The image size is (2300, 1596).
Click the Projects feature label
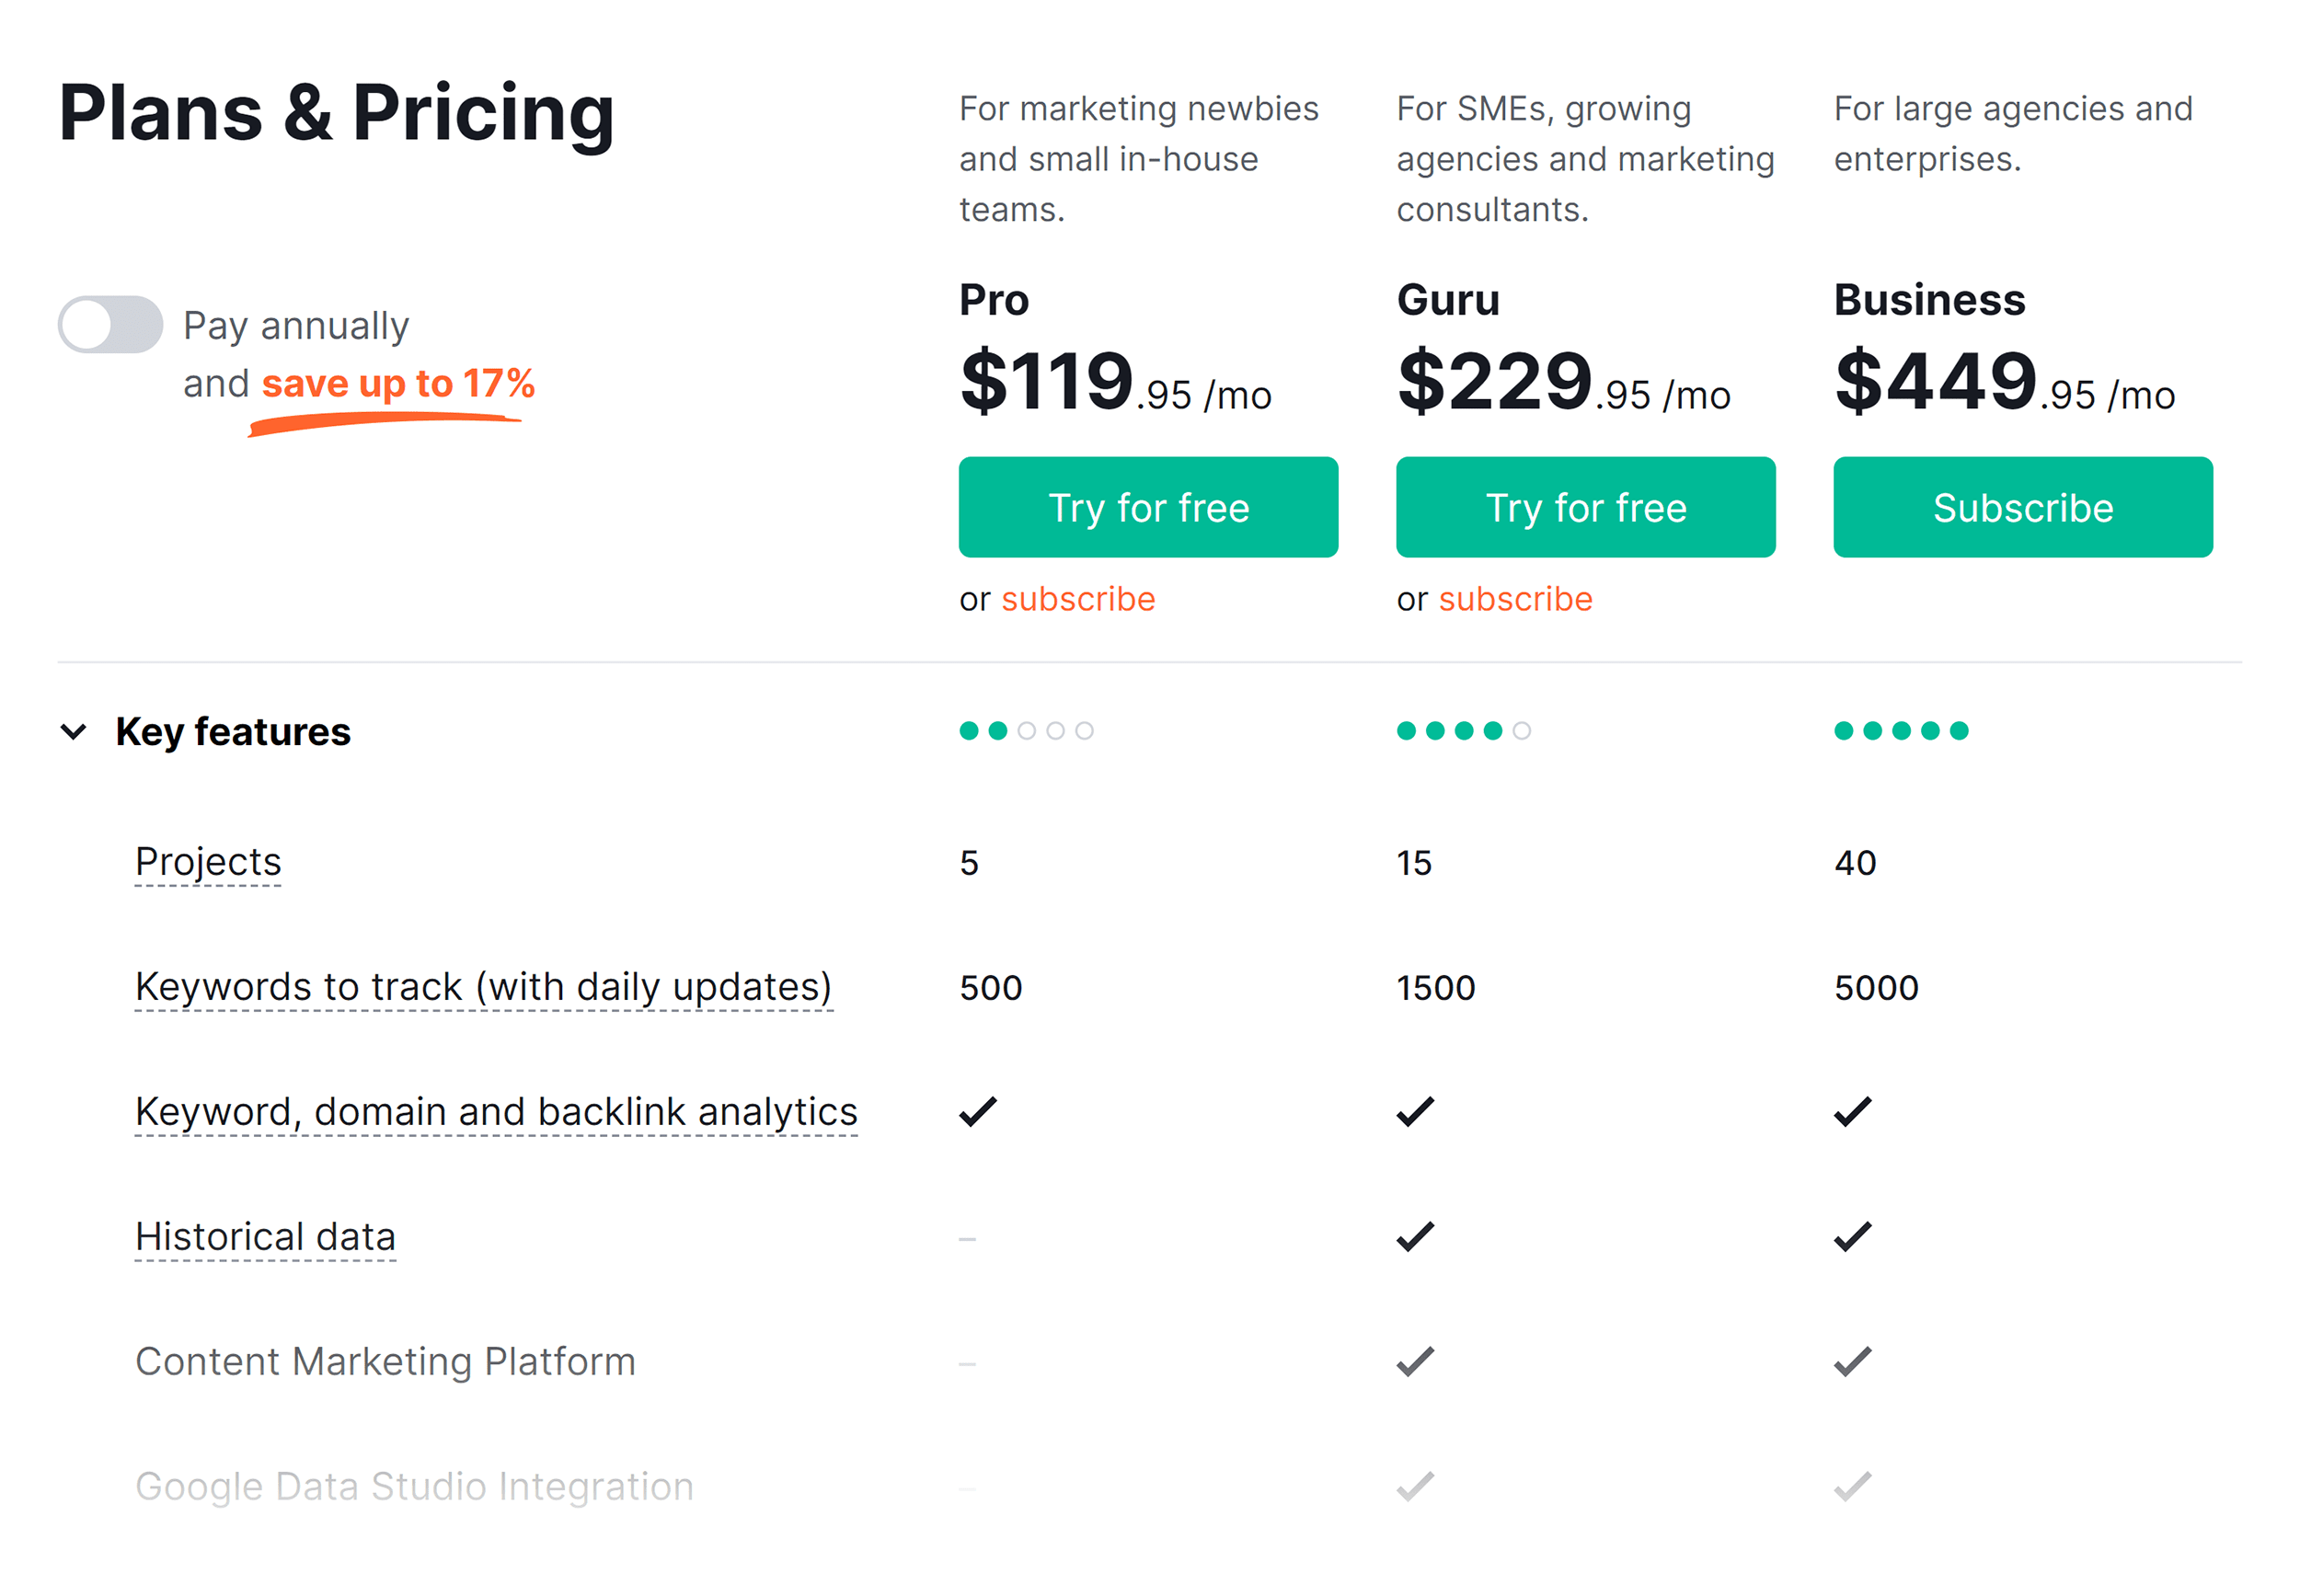(x=208, y=862)
